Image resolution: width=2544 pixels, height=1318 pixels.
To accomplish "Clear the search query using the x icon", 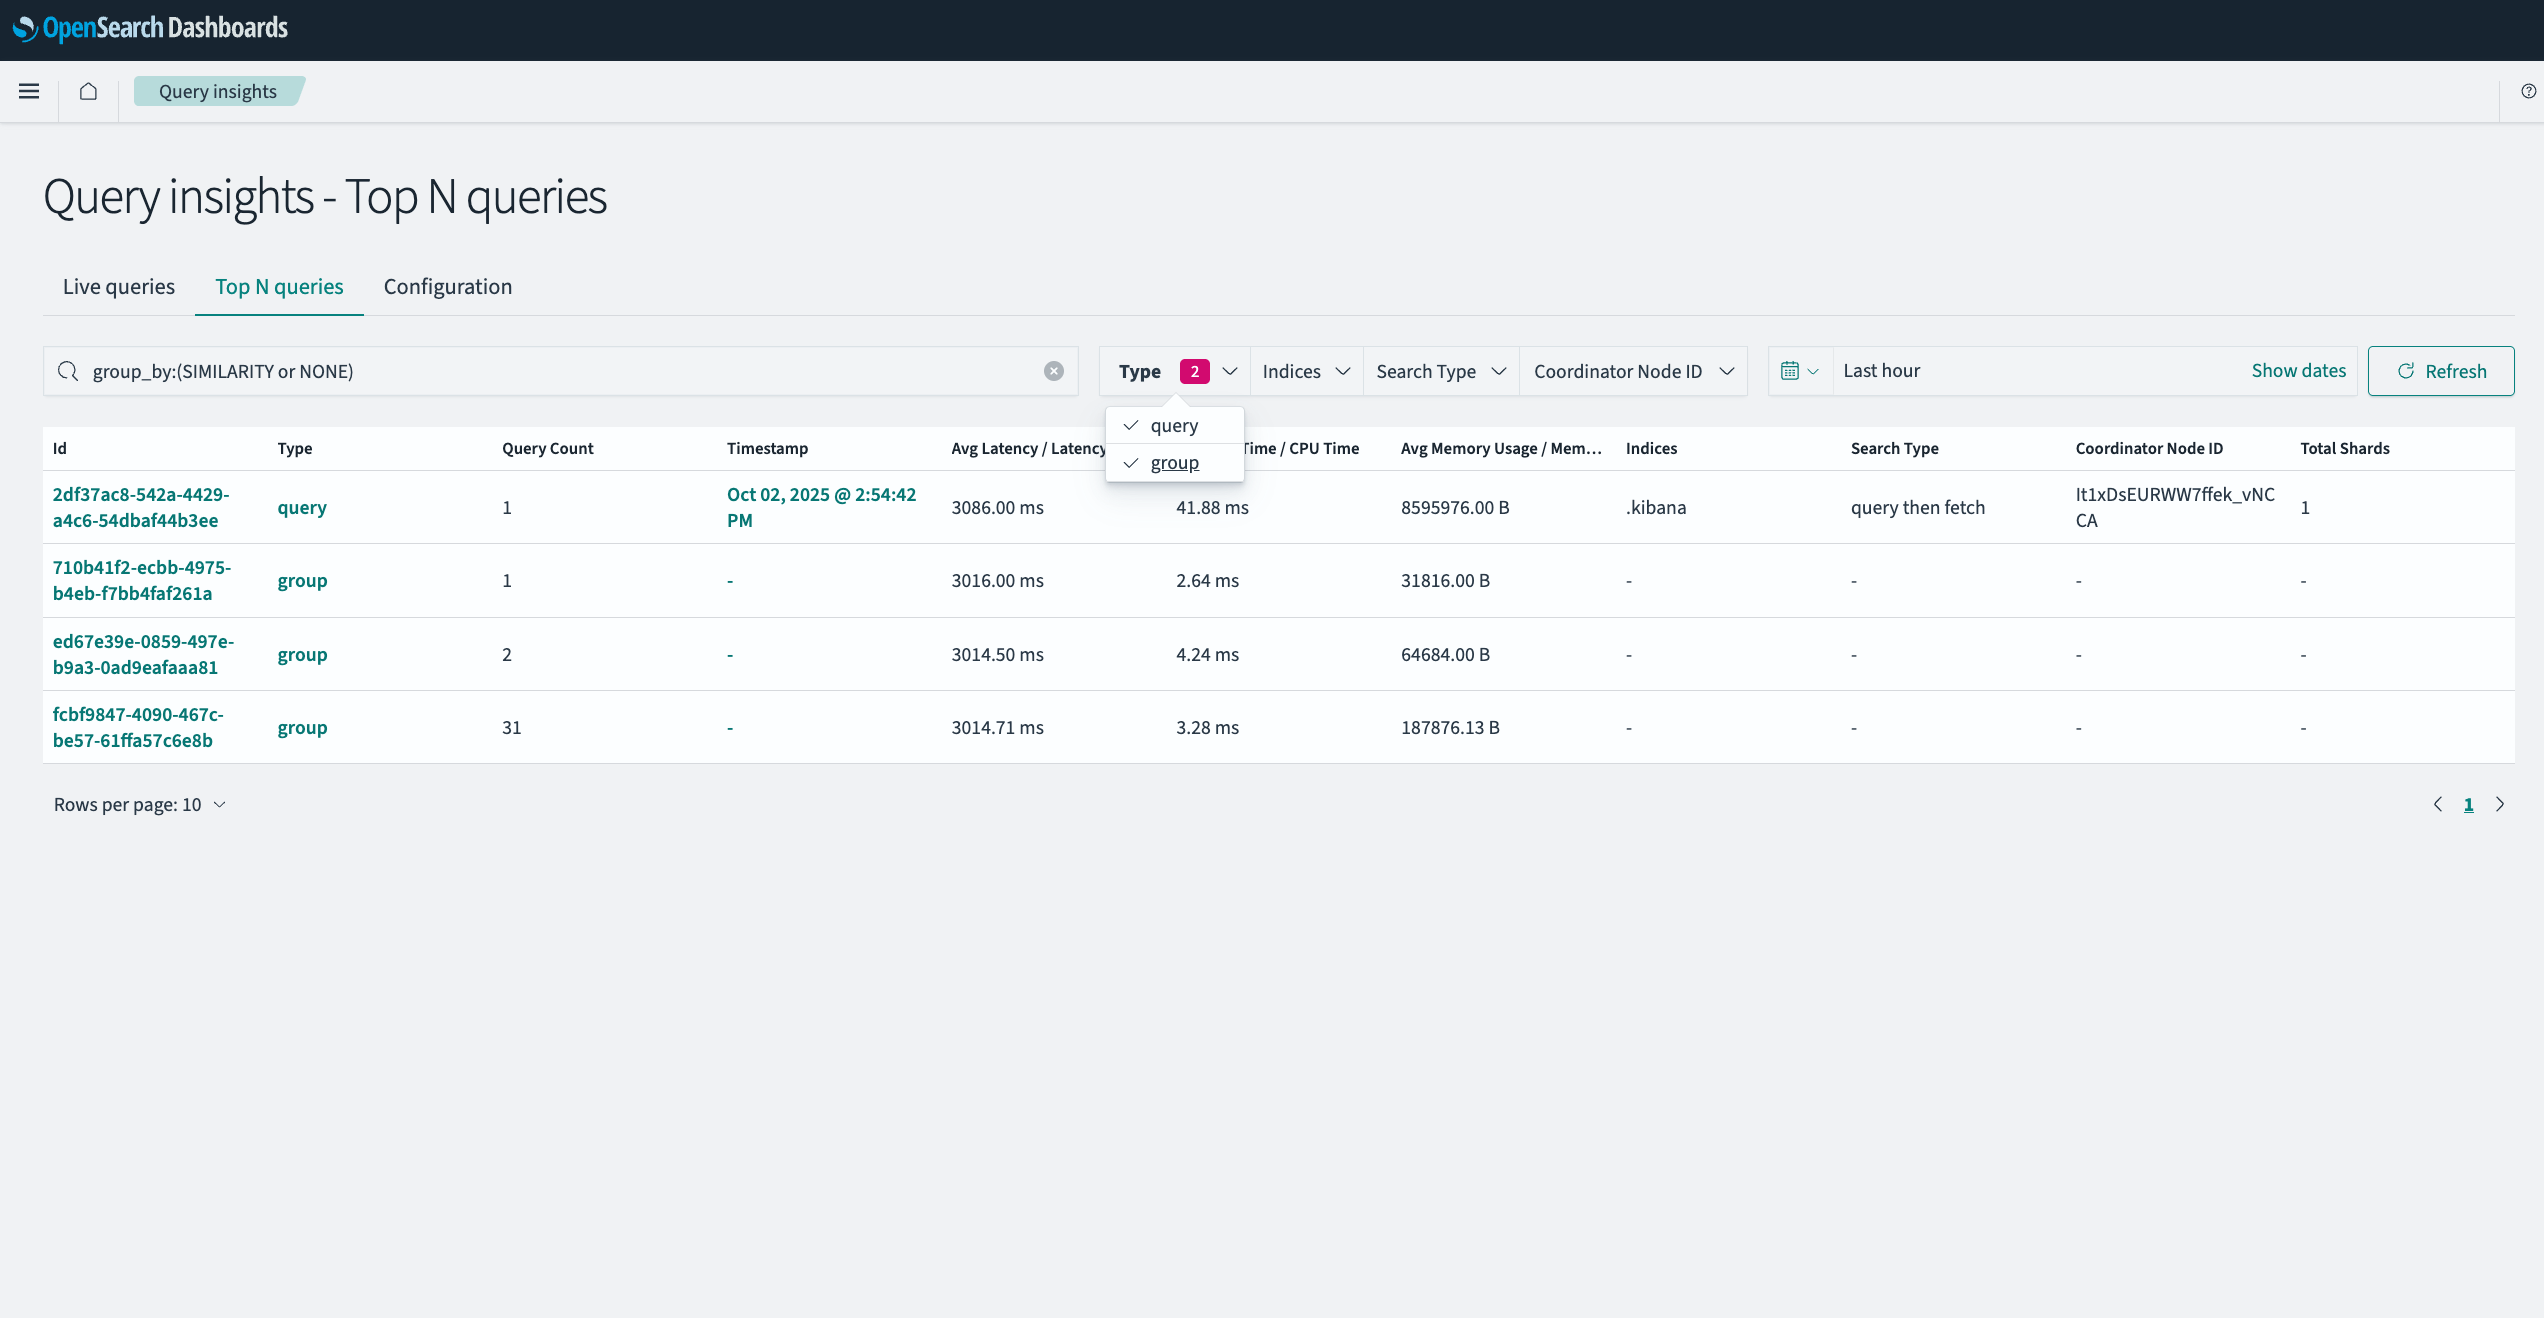I will (1054, 370).
